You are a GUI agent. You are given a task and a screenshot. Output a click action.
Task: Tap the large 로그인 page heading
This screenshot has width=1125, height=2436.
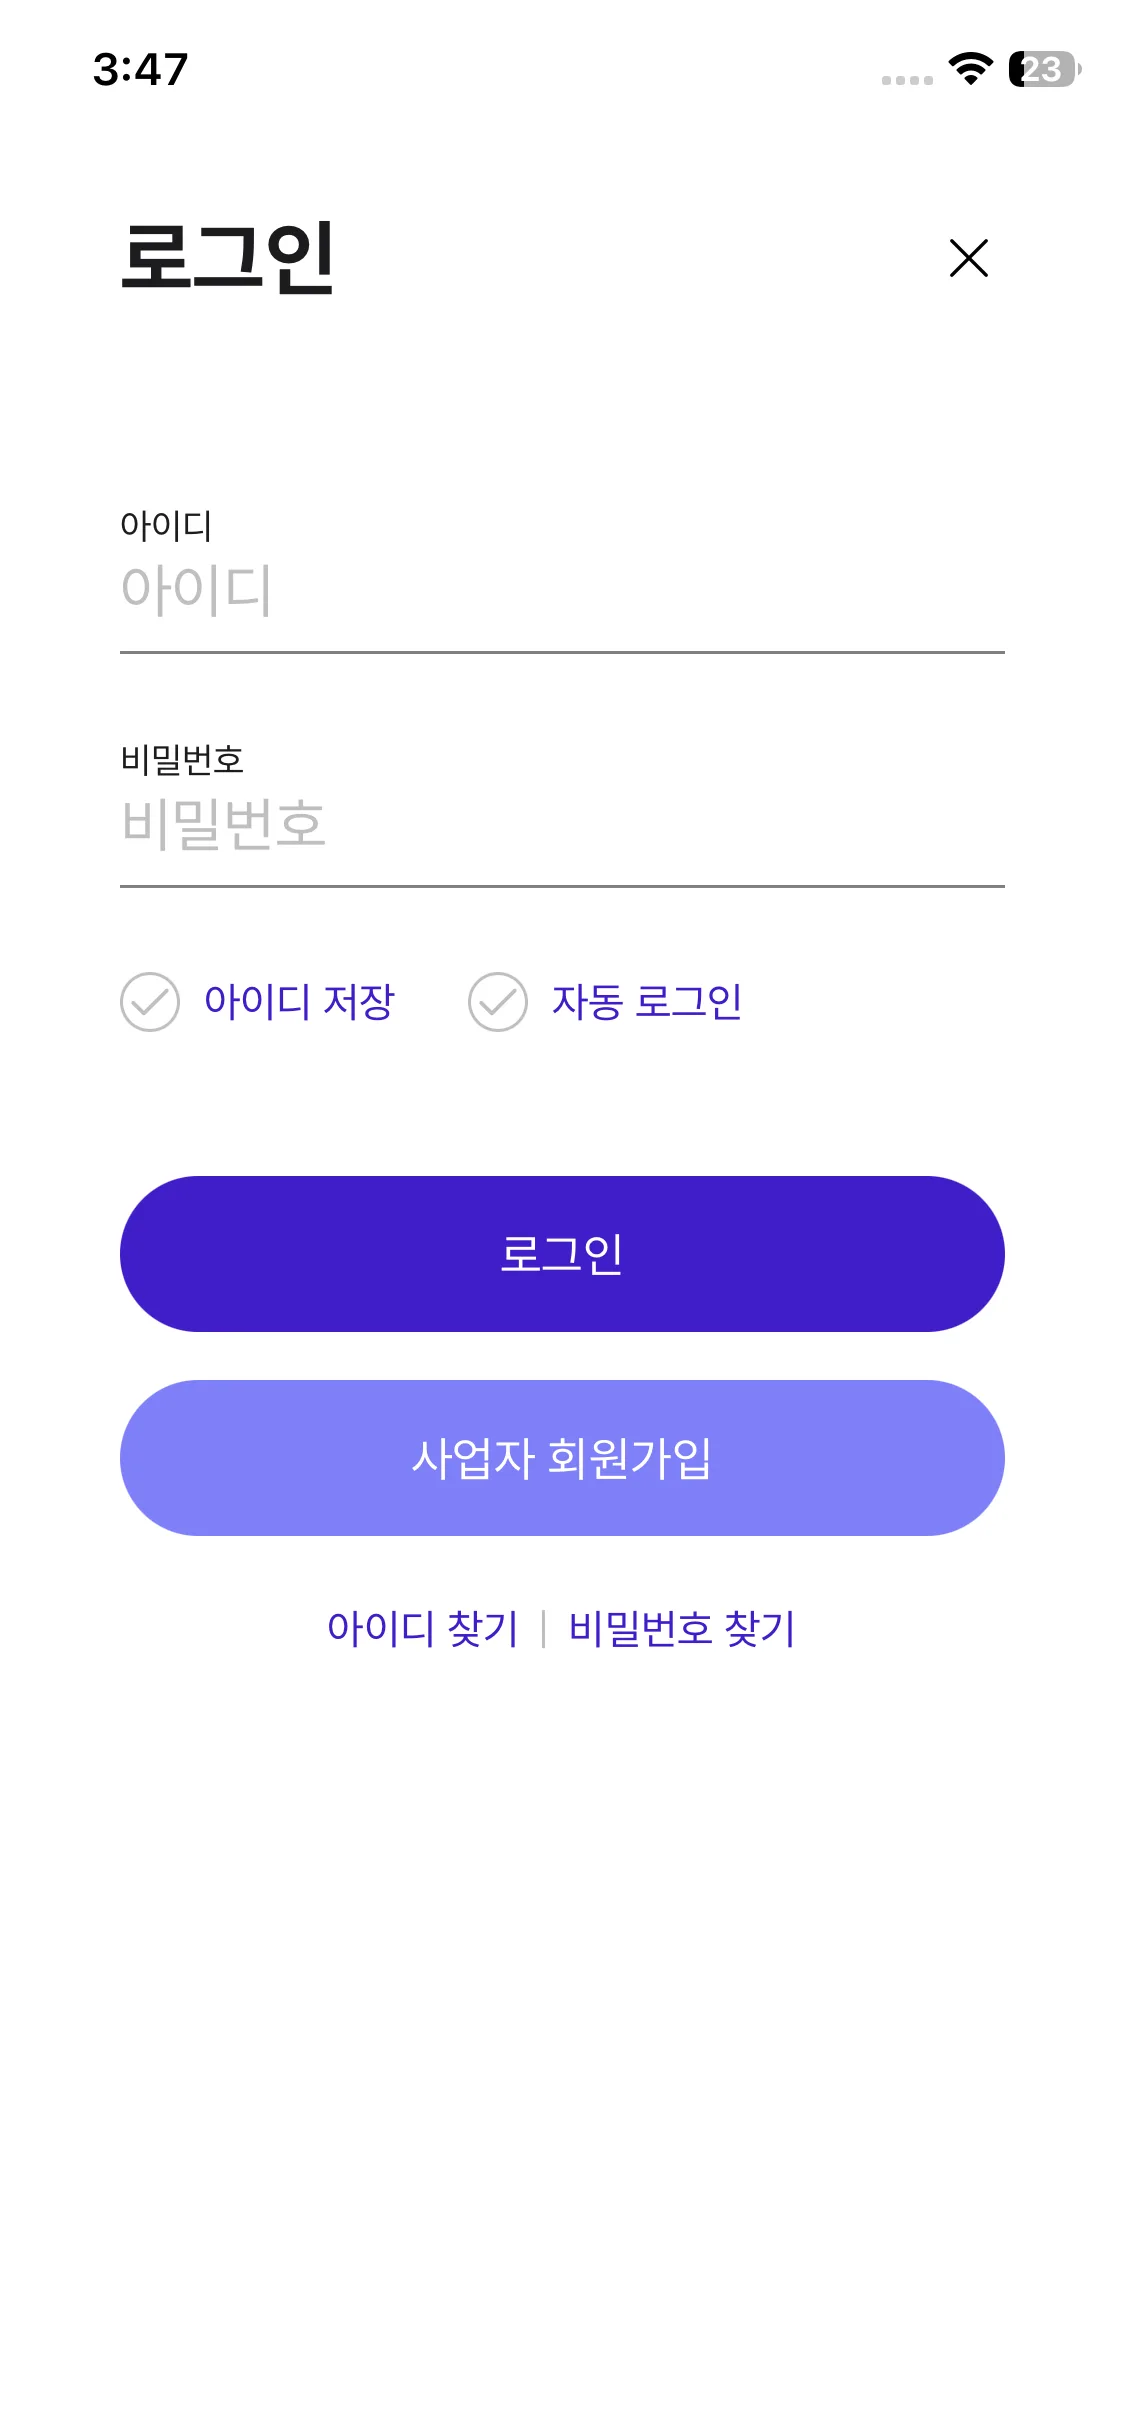click(x=227, y=258)
